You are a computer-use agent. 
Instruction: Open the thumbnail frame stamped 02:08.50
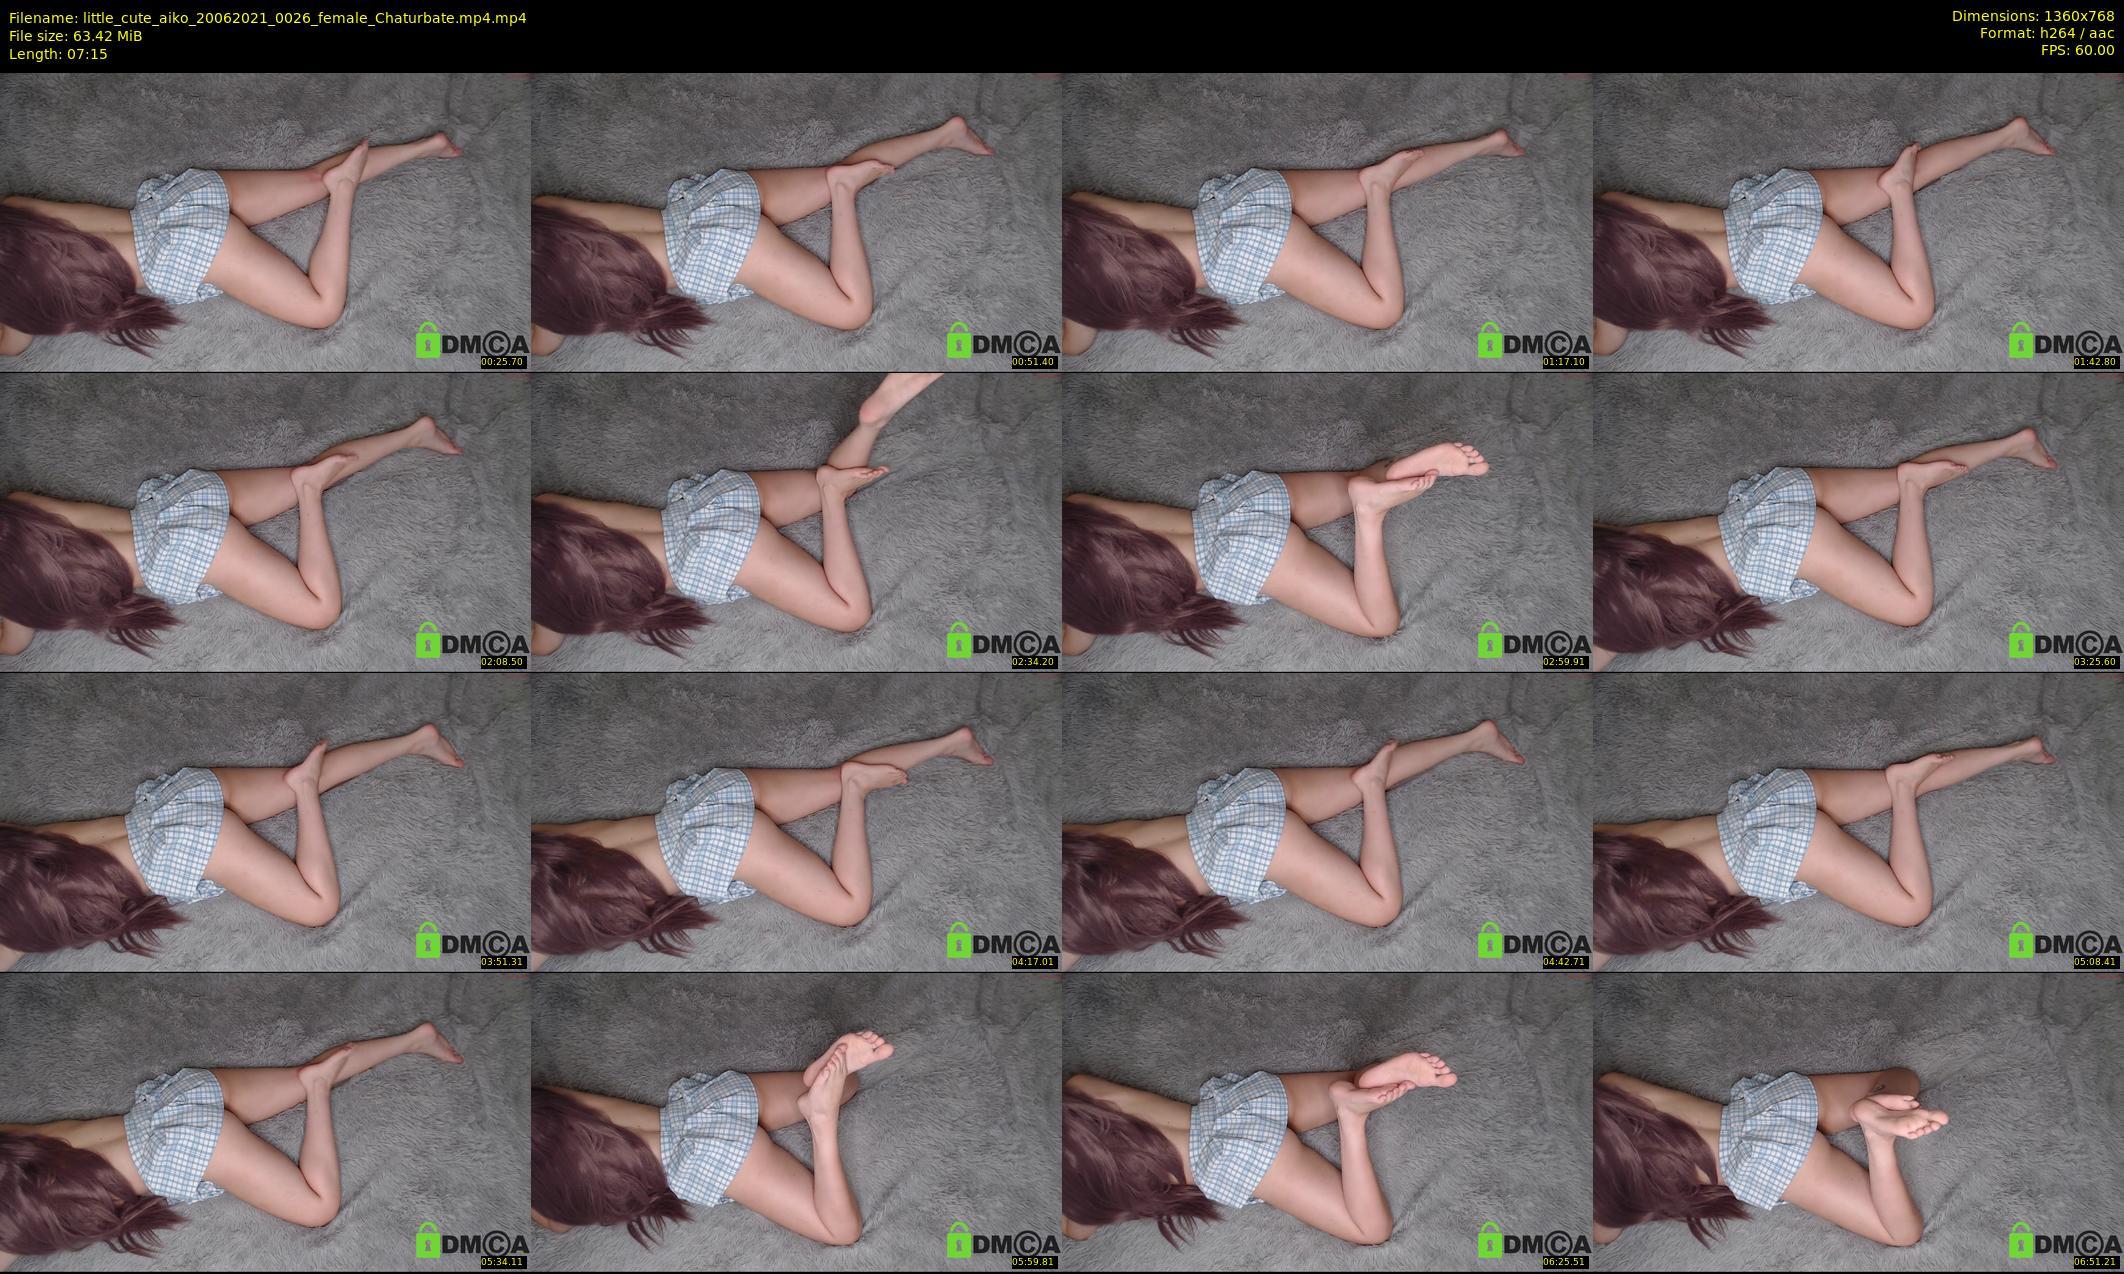(265, 522)
